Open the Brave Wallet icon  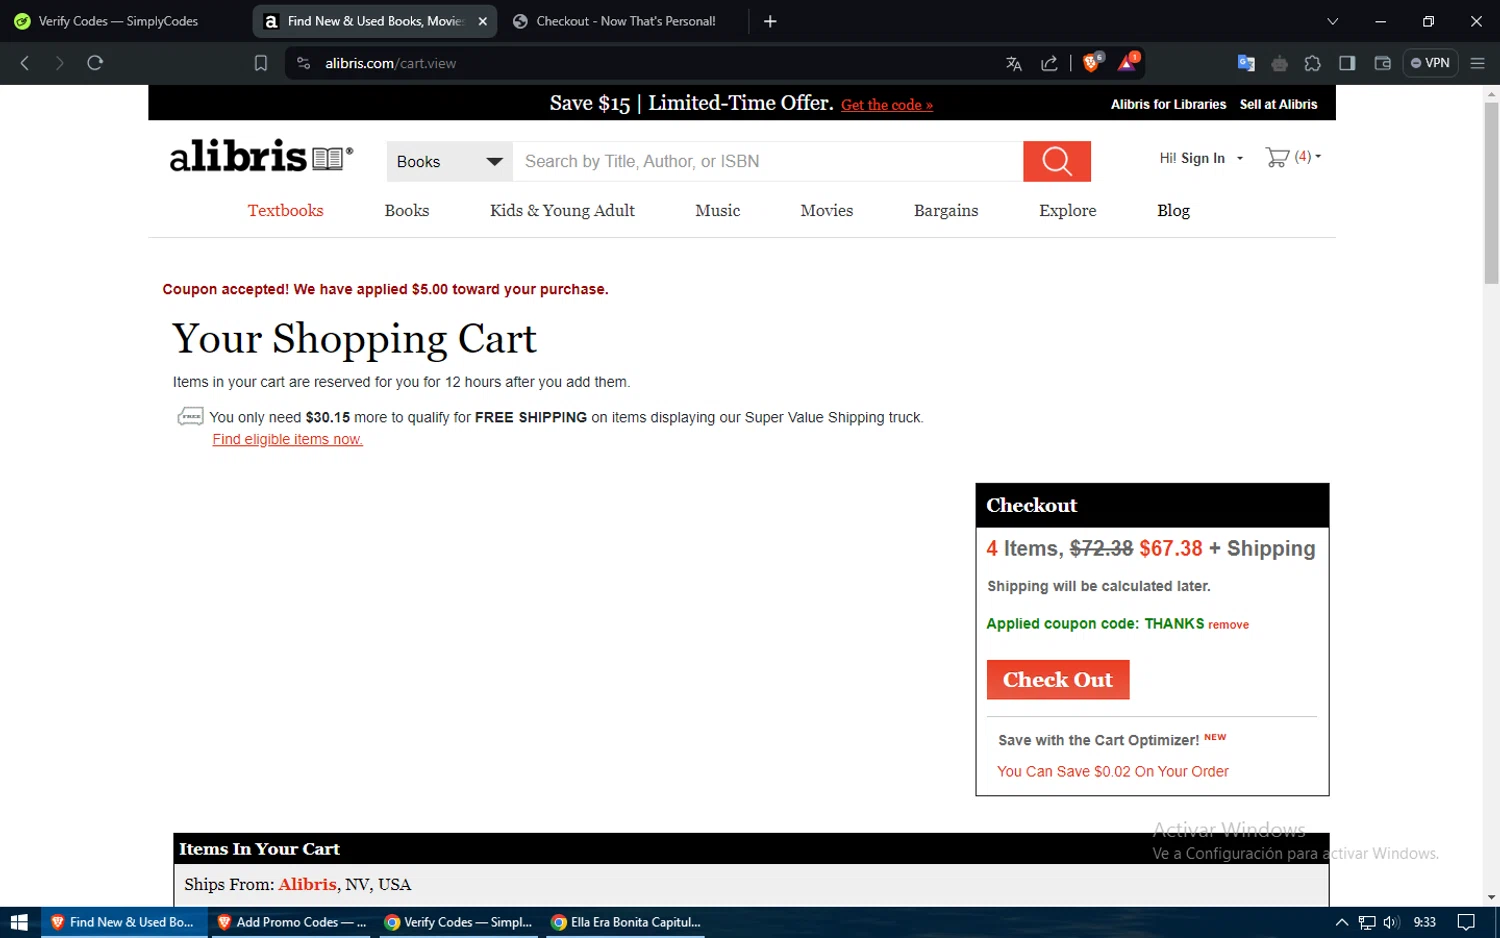(x=1383, y=63)
